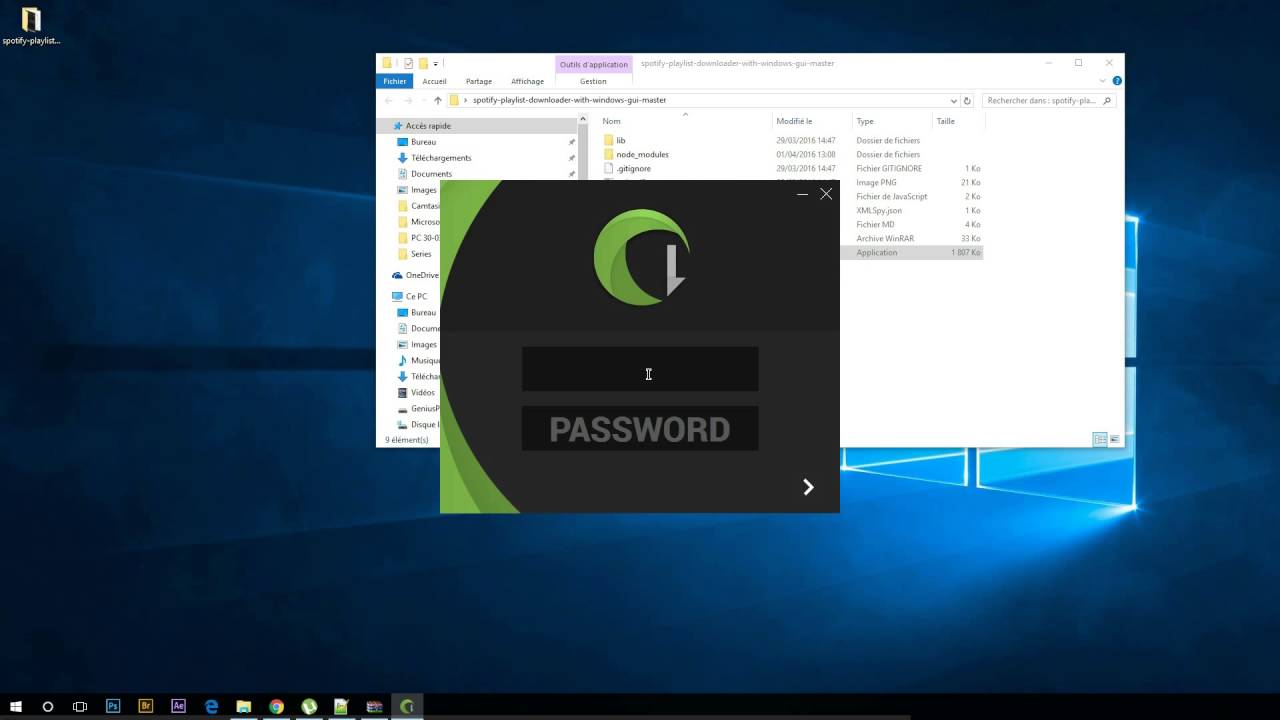1280x720 pixels.
Task: Open Microsoft Edge from the taskbar
Action: click(212, 706)
